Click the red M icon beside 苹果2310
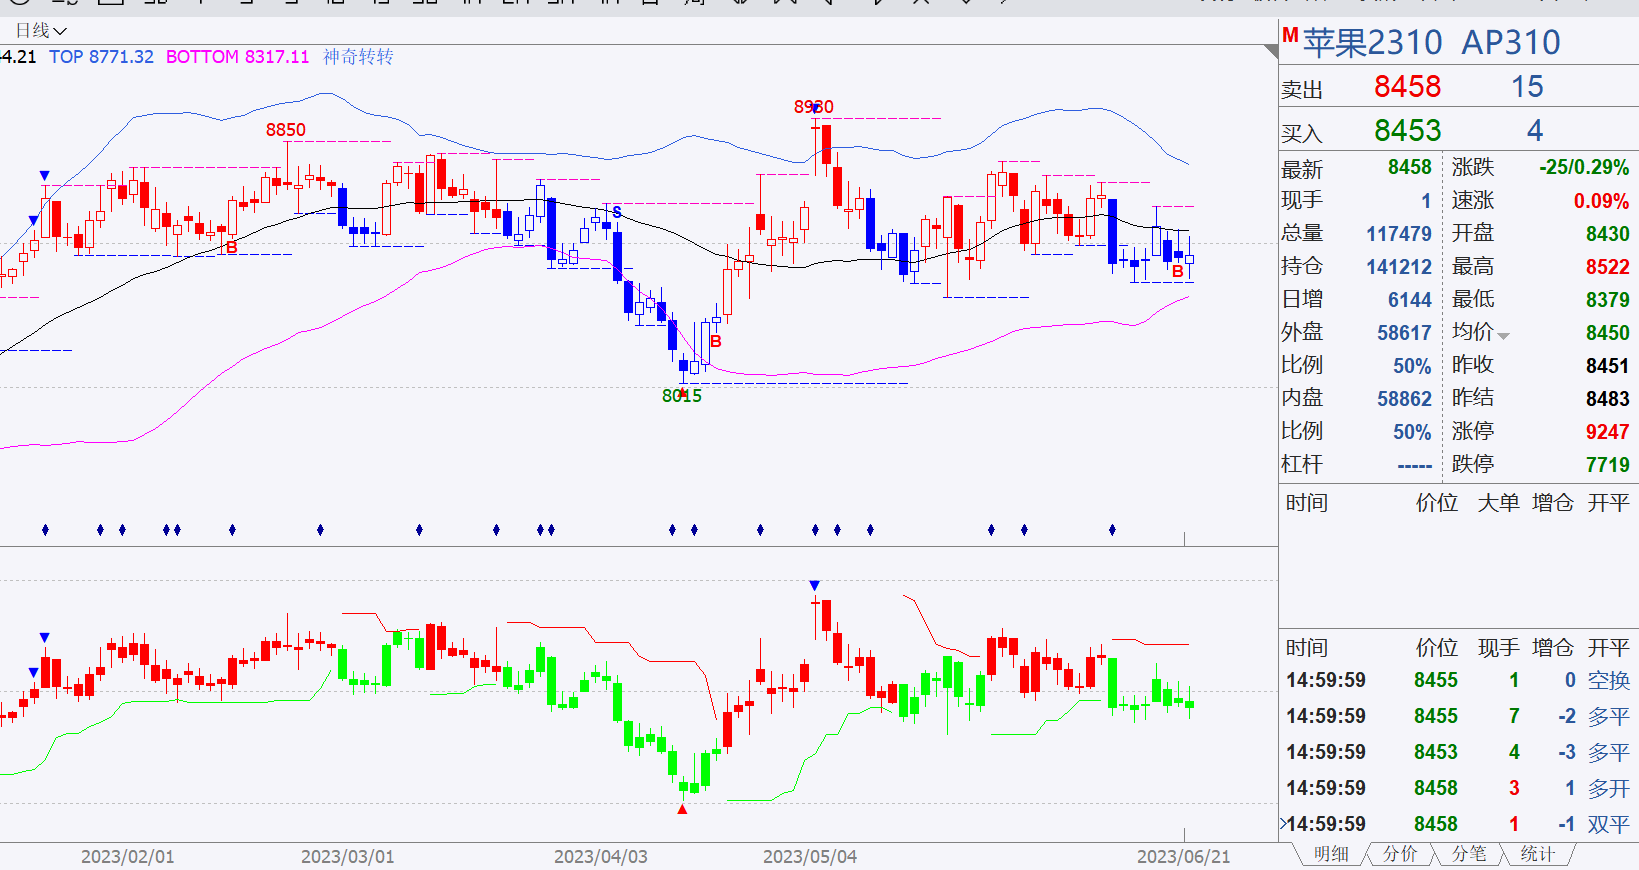Screen dimensions: 1639x870 [1290, 35]
